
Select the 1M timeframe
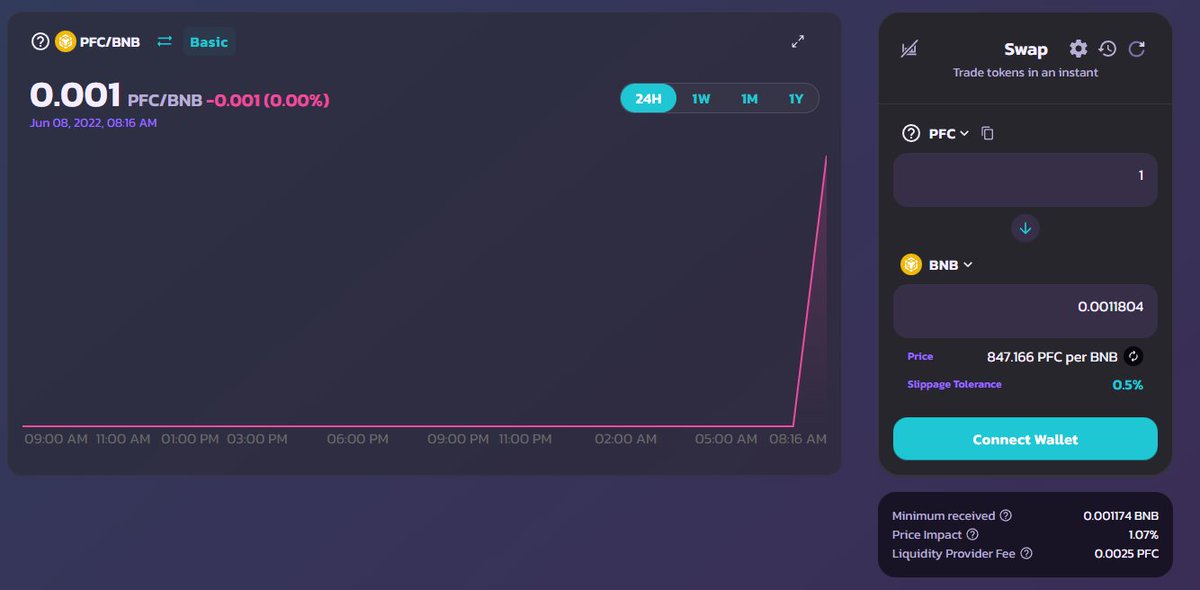(x=749, y=99)
